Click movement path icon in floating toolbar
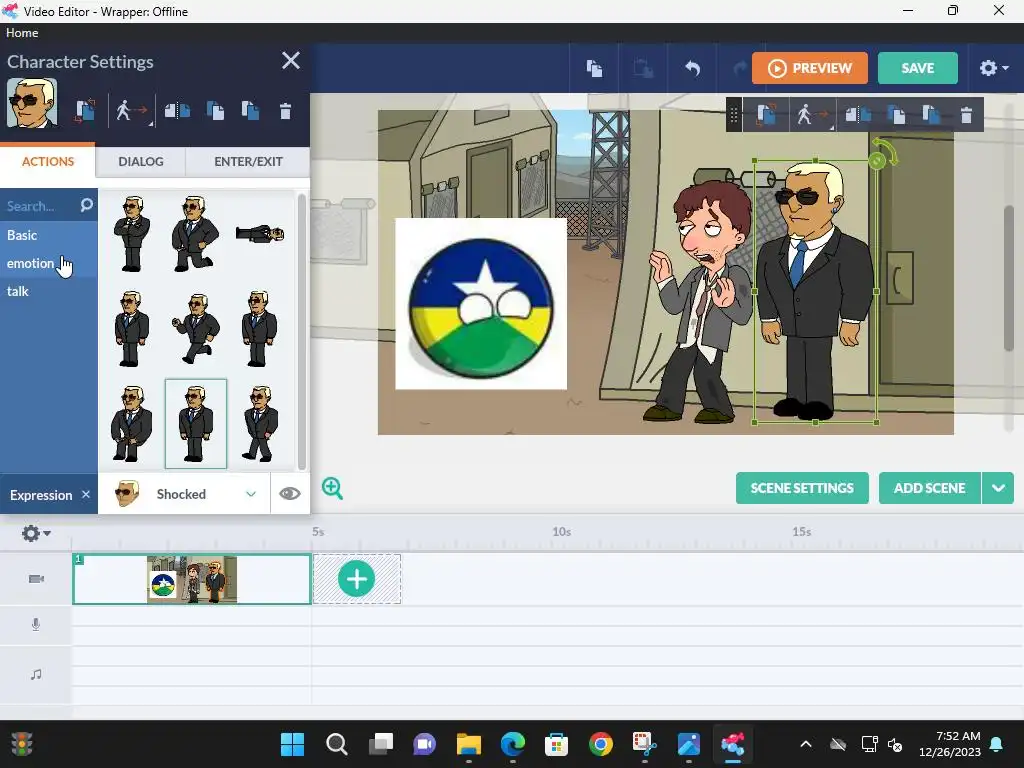The image size is (1024, 768). 813,115
